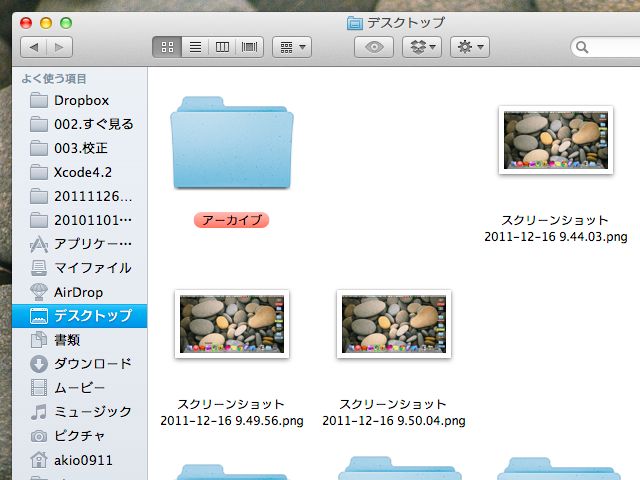Click in the Finder search field
The width and height of the screenshot is (640, 480).
(x=606, y=47)
